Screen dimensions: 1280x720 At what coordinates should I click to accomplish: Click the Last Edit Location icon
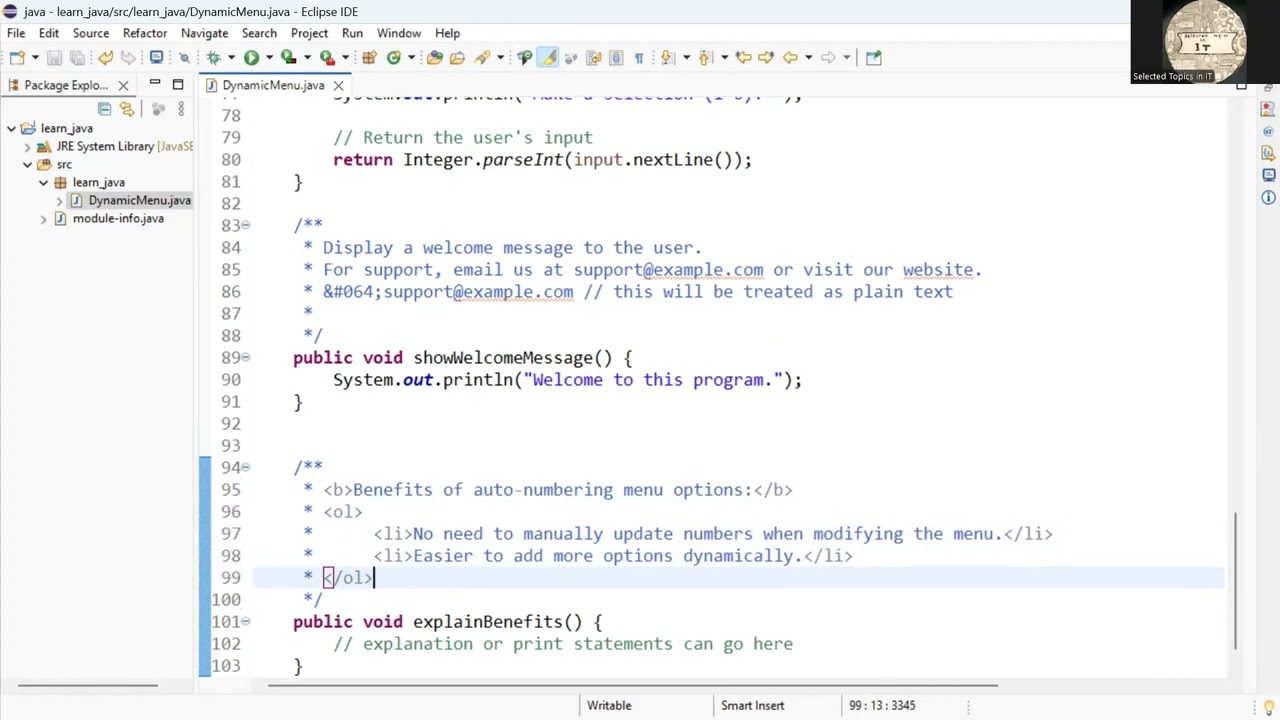coord(743,57)
